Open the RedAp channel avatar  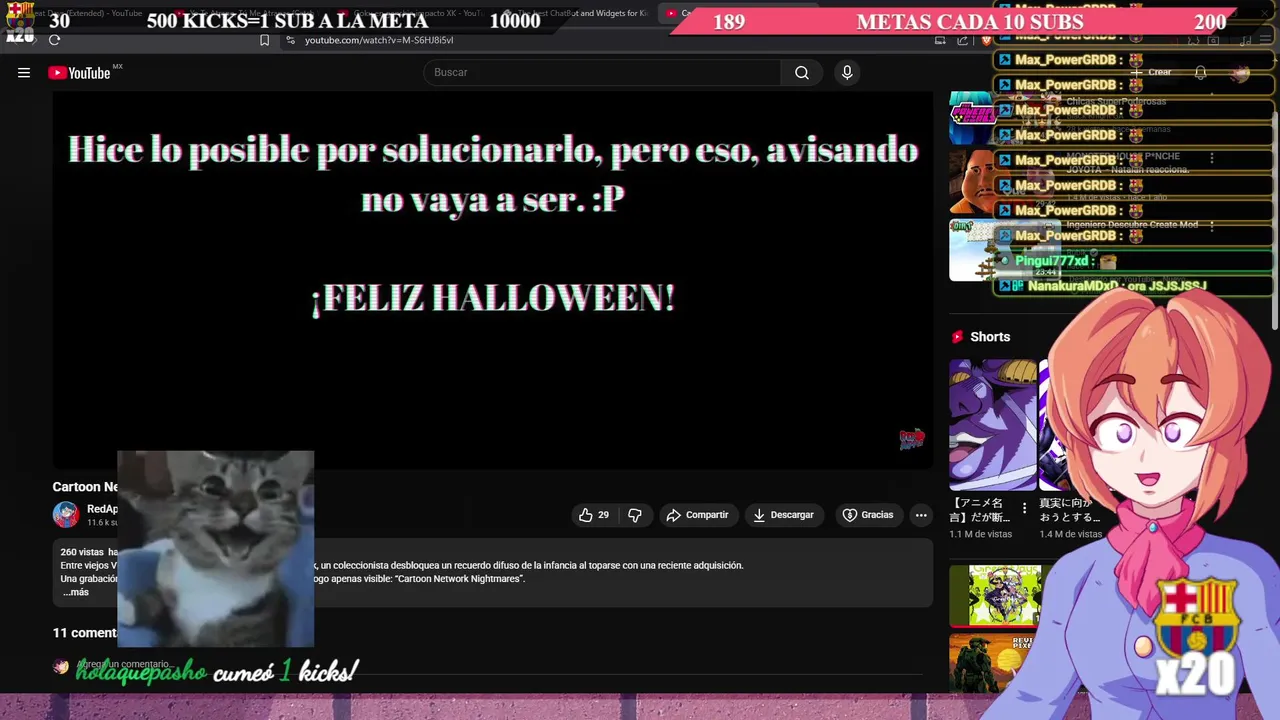66,515
